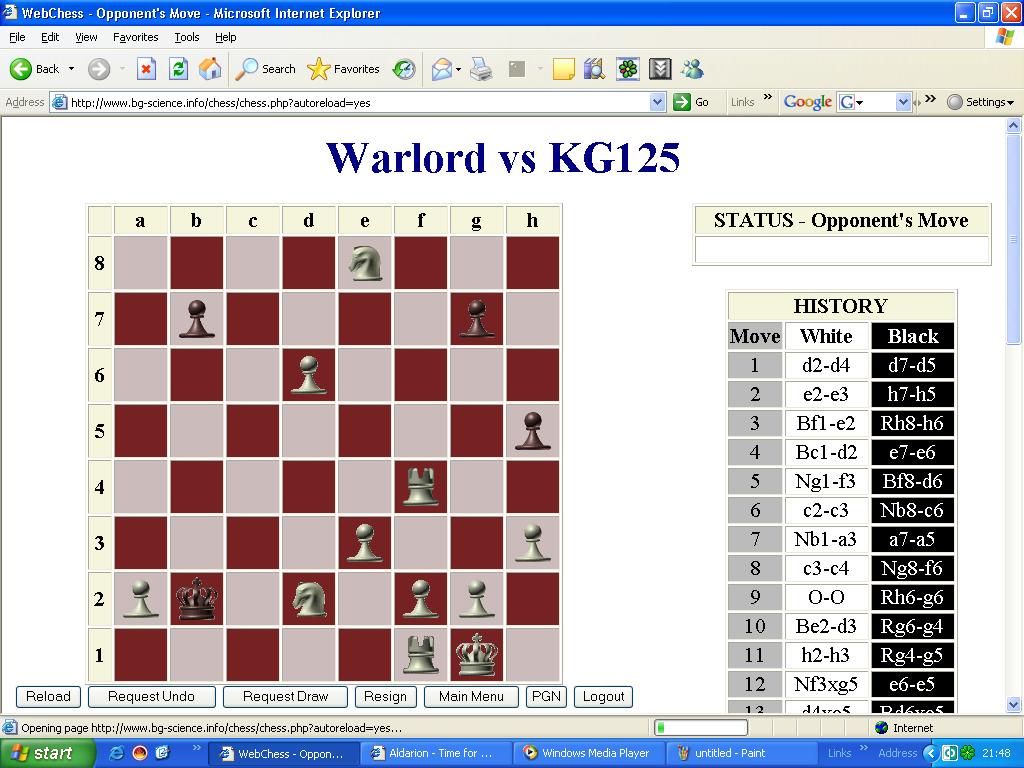Viewport: 1024px width, 768px height.
Task: Click the ICQ flower toolbar icon
Action: click(x=627, y=69)
